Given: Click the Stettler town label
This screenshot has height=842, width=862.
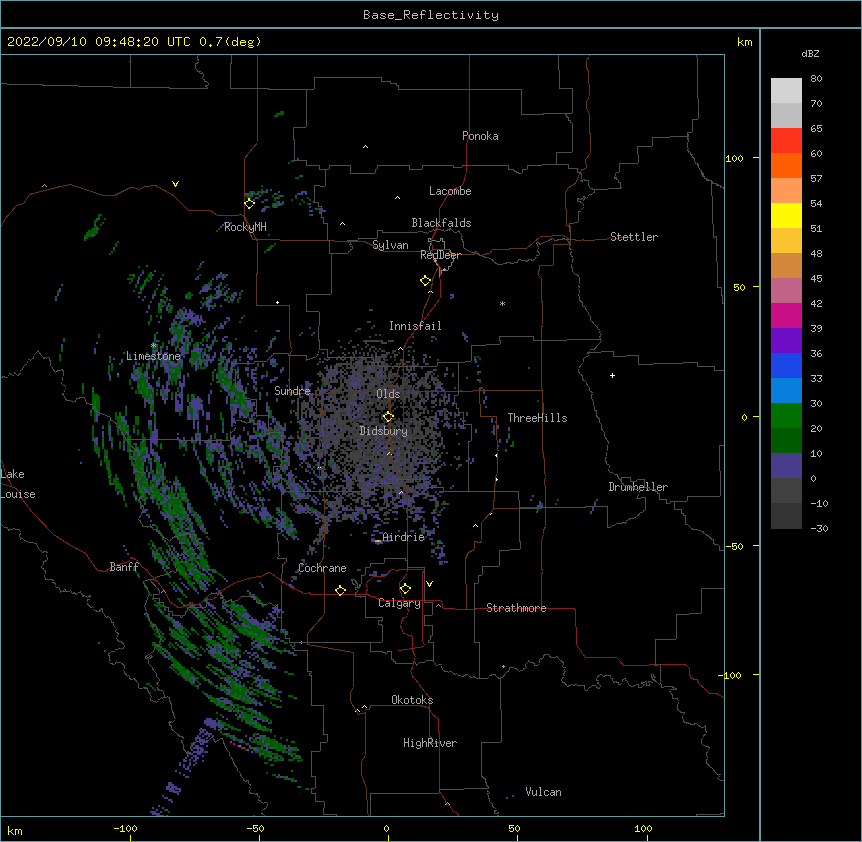Looking at the screenshot, I should (x=633, y=237).
